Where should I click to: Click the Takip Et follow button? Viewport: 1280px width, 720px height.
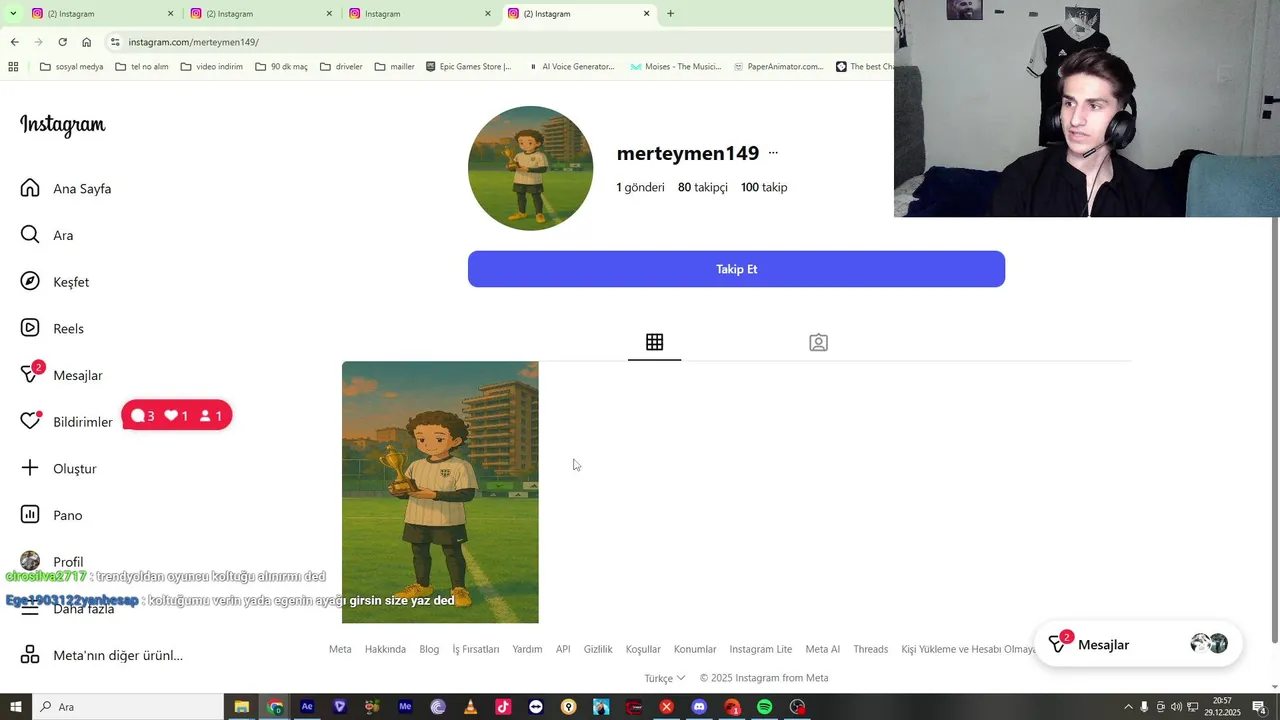tap(736, 269)
